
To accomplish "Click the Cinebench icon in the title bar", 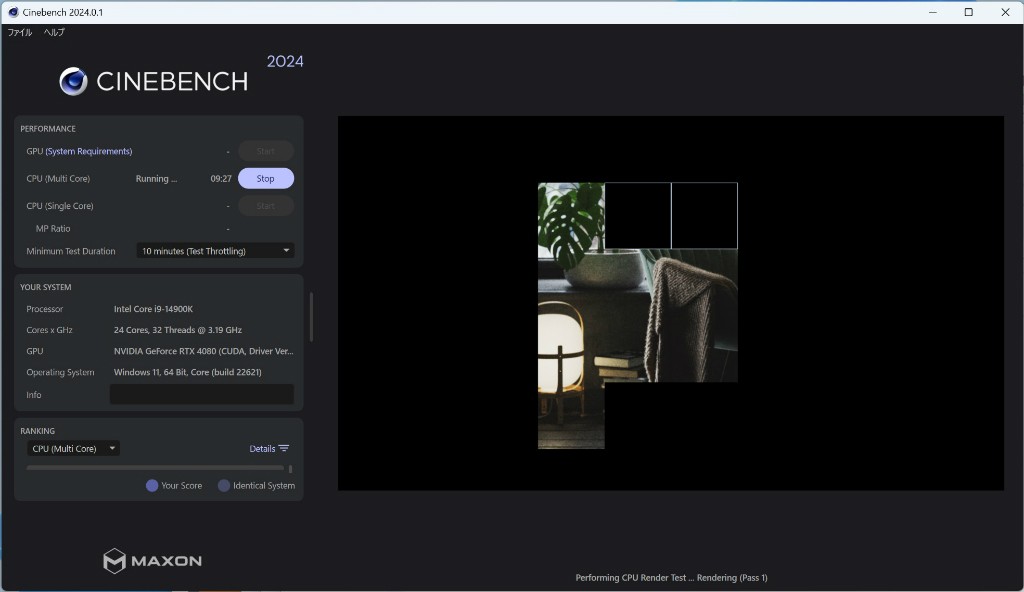I will (12, 12).
